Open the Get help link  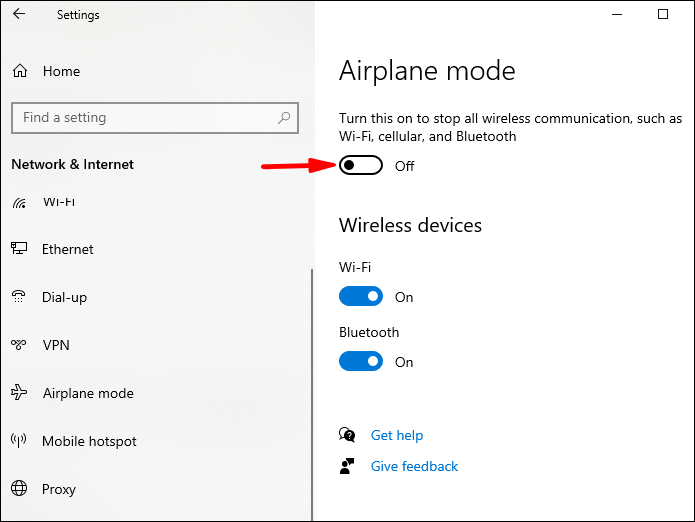pos(397,435)
